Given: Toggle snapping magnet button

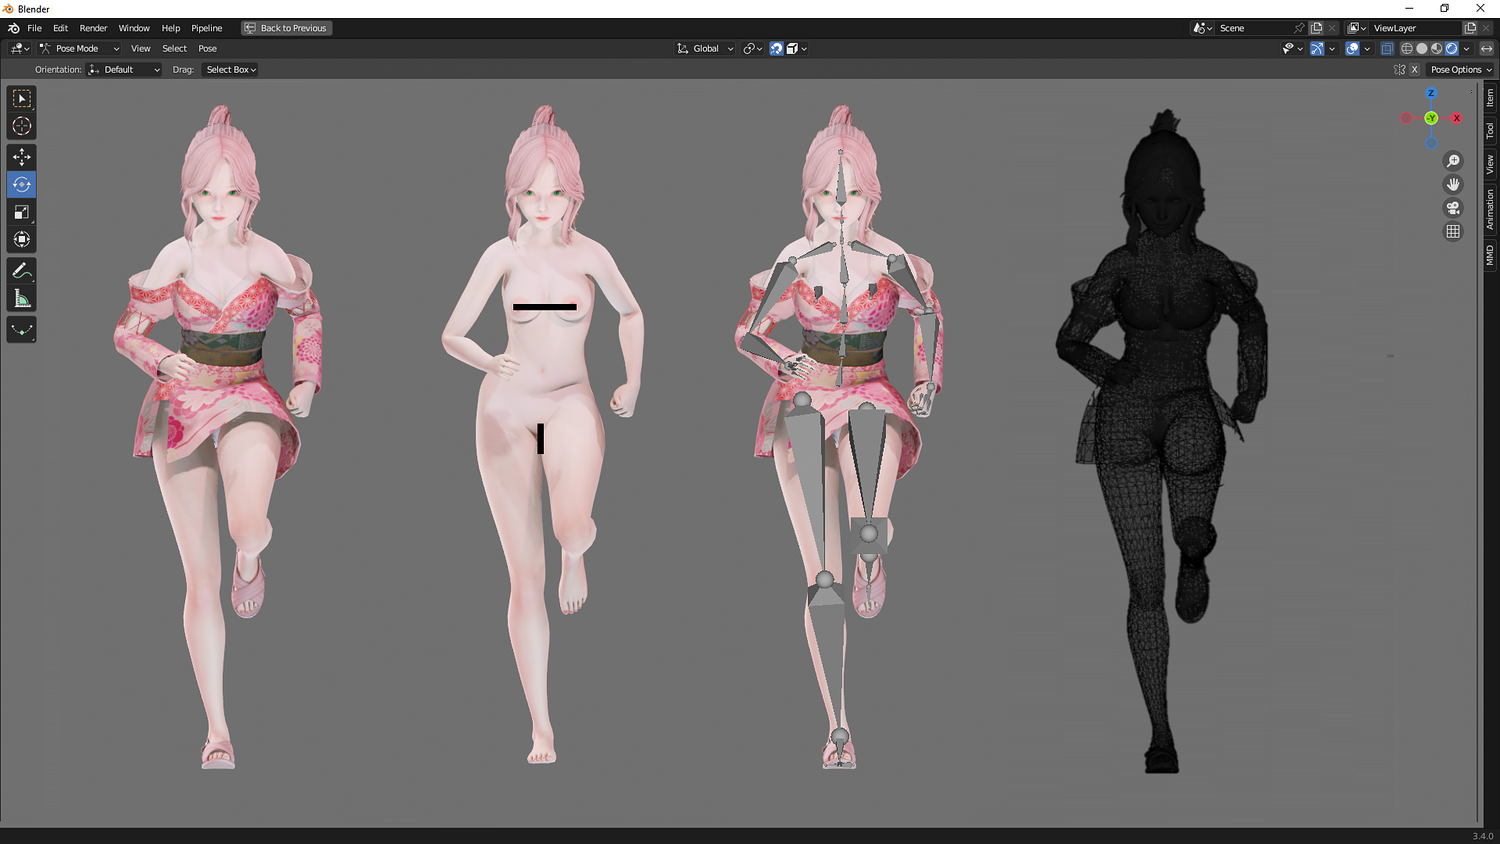Looking at the screenshot, I should tap(776, 48).
